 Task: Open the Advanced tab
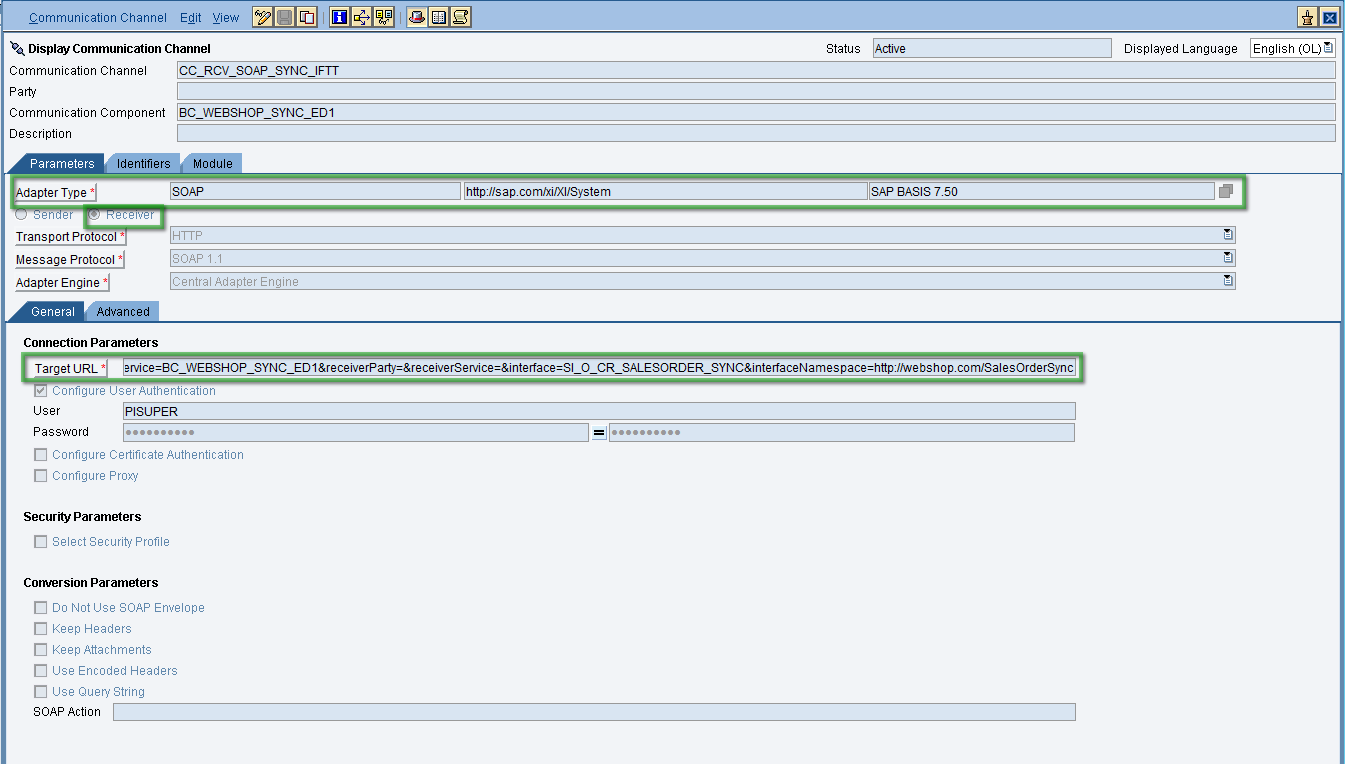pos(123,312)
